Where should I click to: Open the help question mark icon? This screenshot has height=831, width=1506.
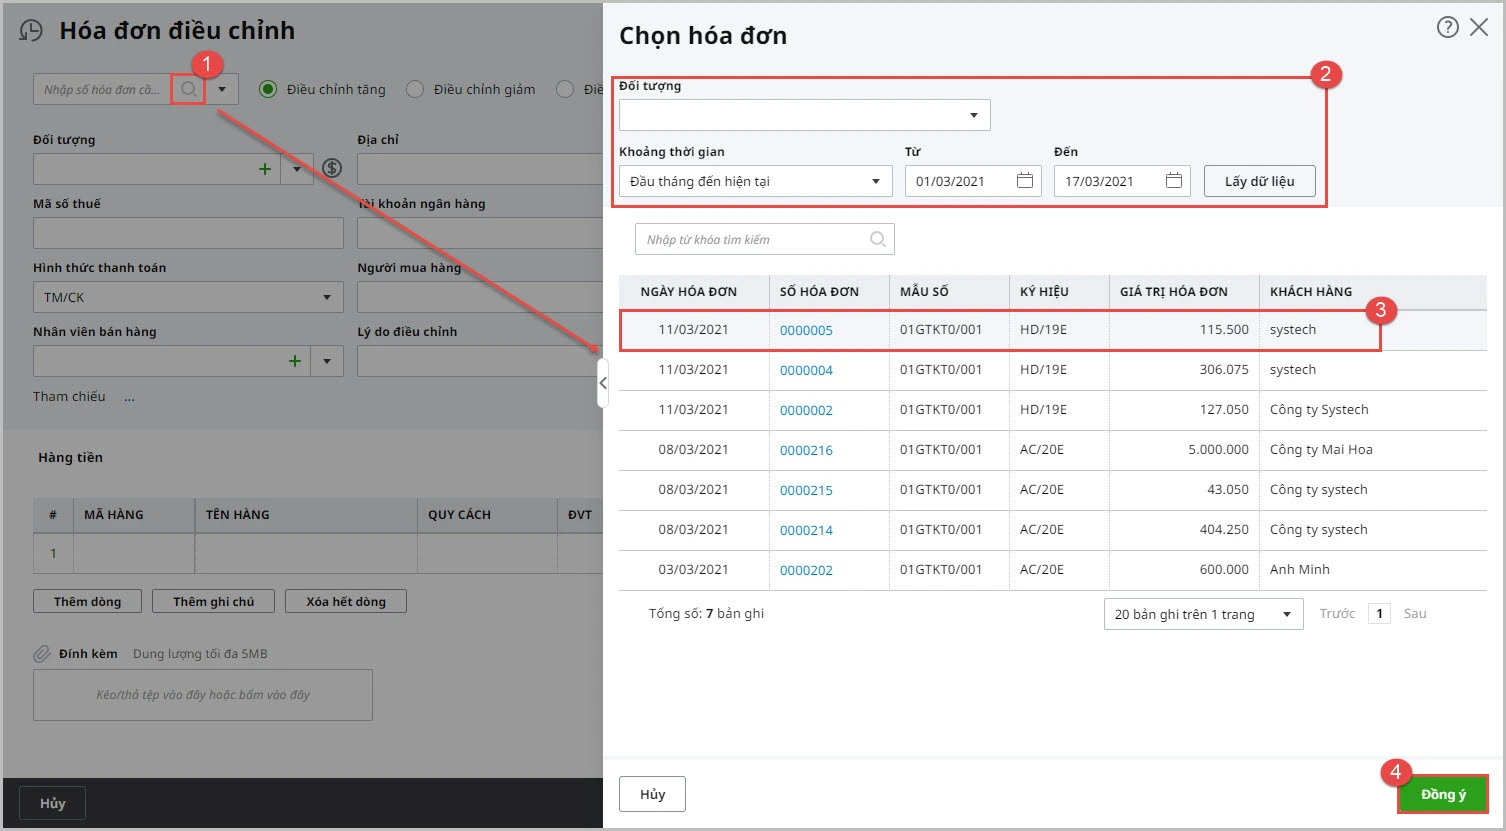1447,28
